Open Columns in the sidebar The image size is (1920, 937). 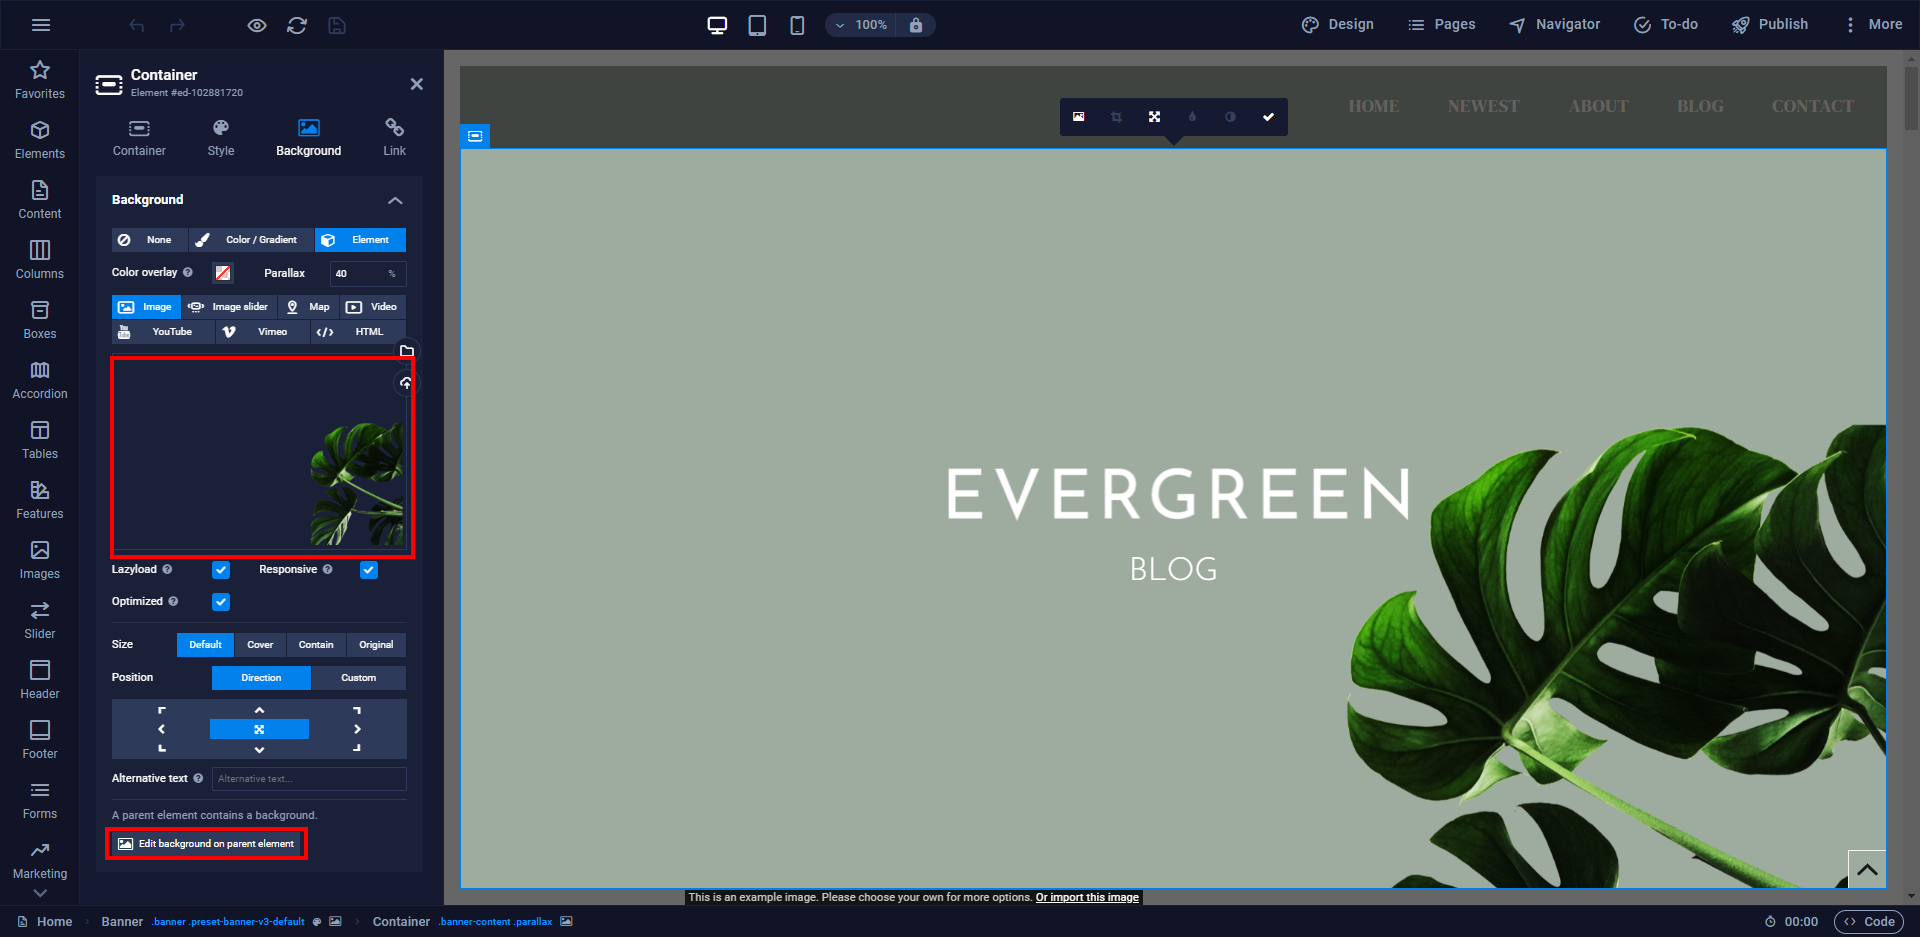point(40,260)
